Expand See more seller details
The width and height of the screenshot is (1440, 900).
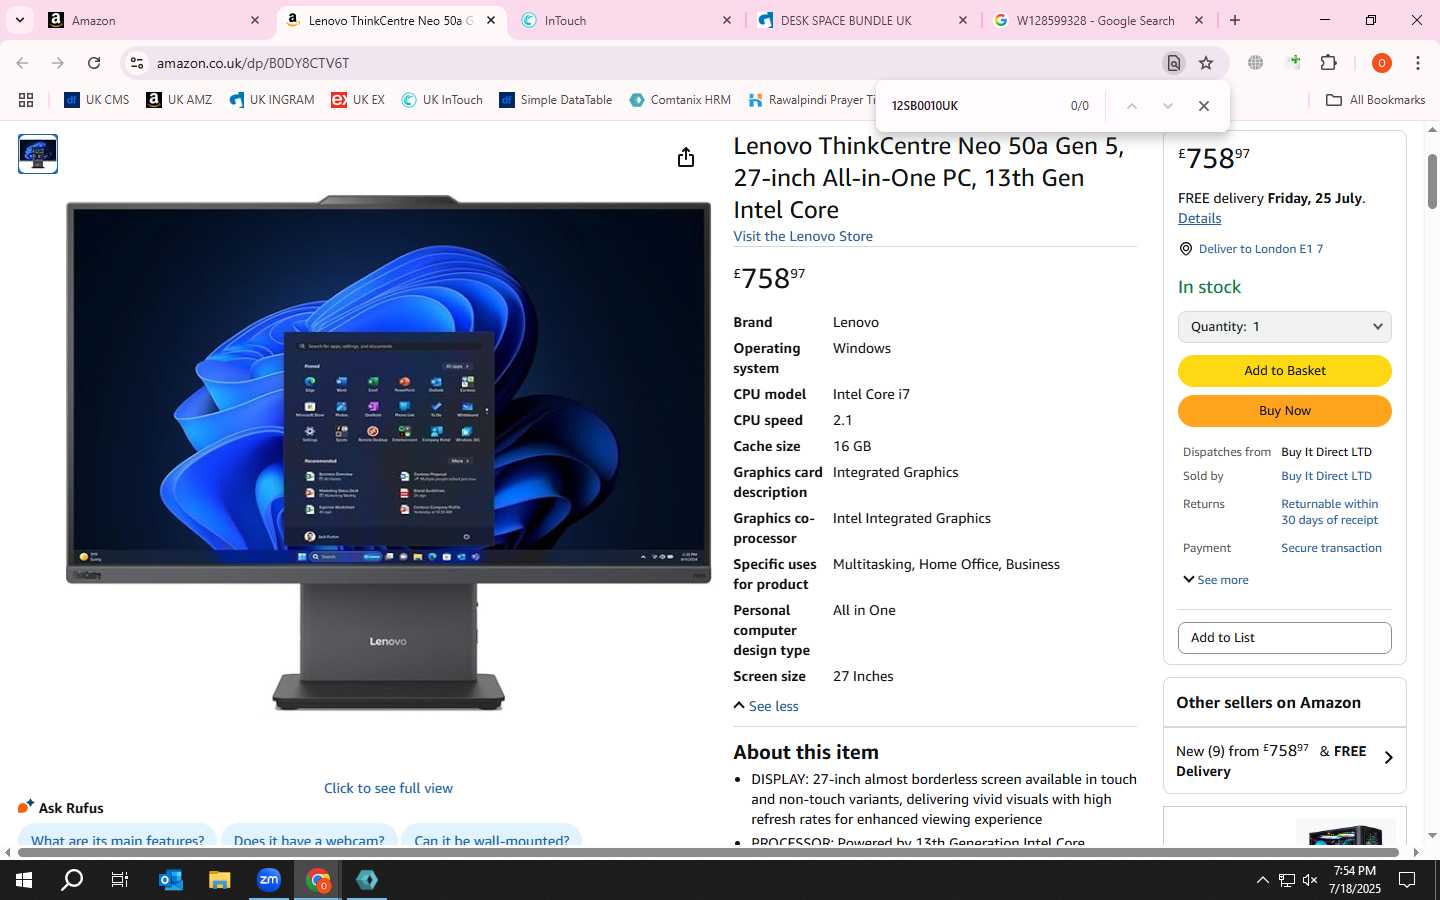[x=1216, y=580]
